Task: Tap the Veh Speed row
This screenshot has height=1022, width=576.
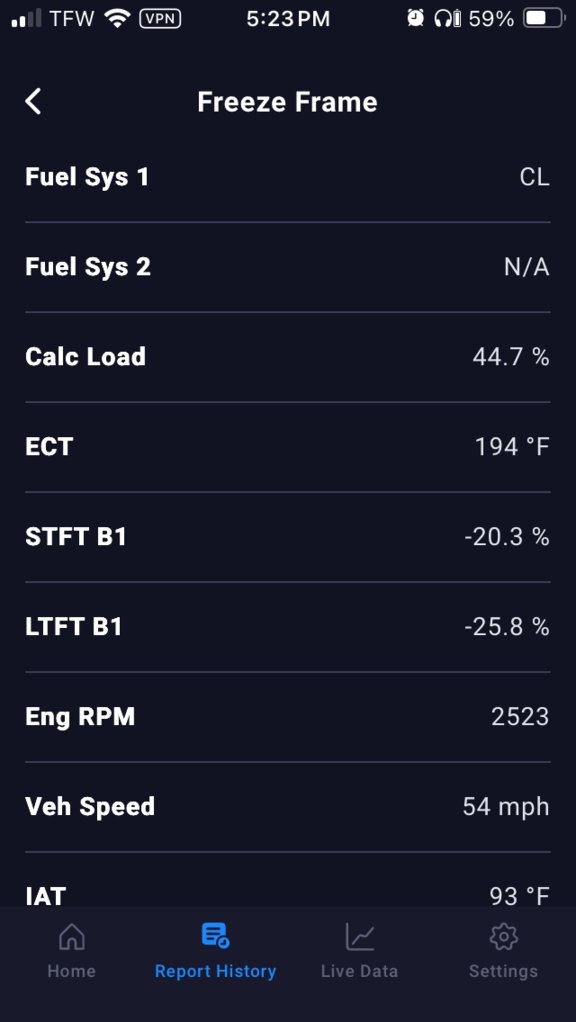Action: point(288,807)
